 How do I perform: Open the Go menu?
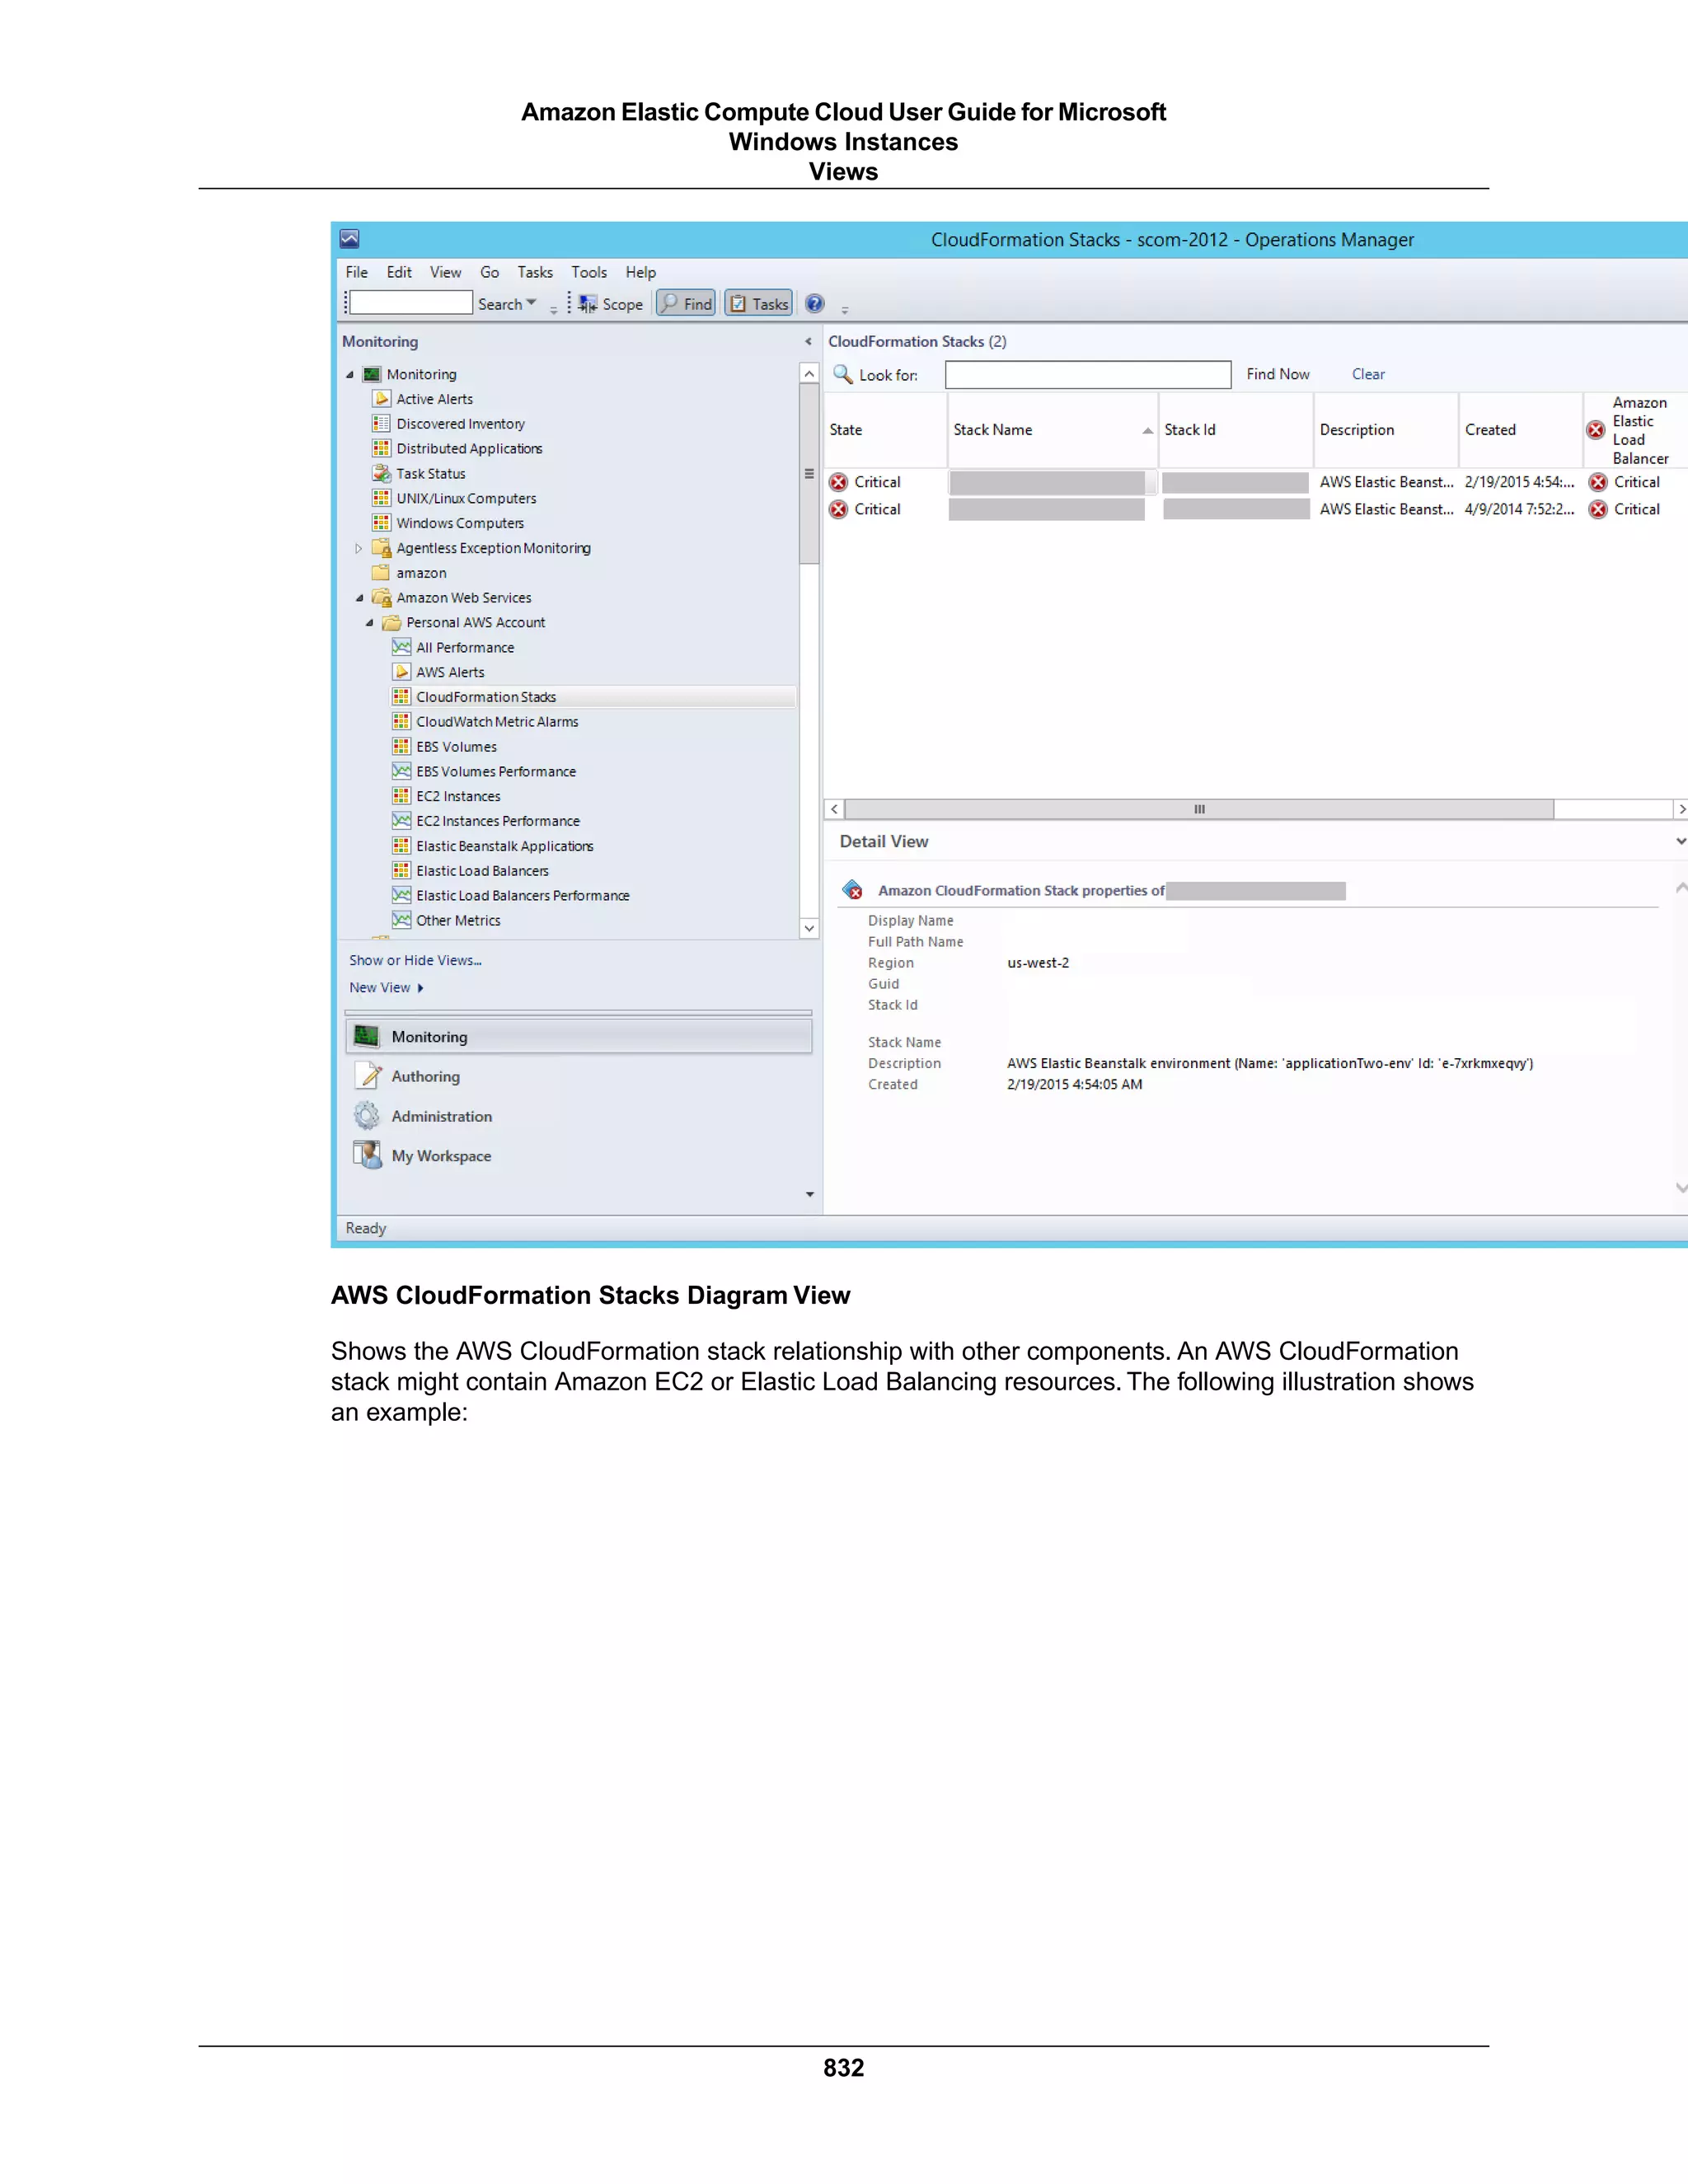click(490, 272)
